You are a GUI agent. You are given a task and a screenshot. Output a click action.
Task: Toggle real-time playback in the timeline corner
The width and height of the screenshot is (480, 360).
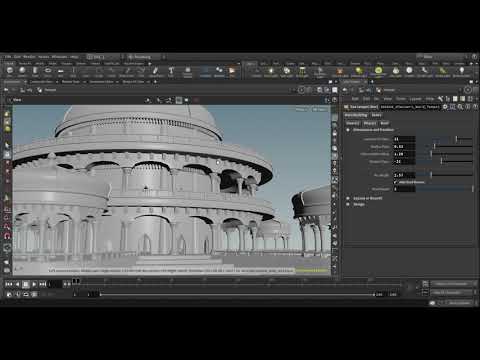point(9,294)
